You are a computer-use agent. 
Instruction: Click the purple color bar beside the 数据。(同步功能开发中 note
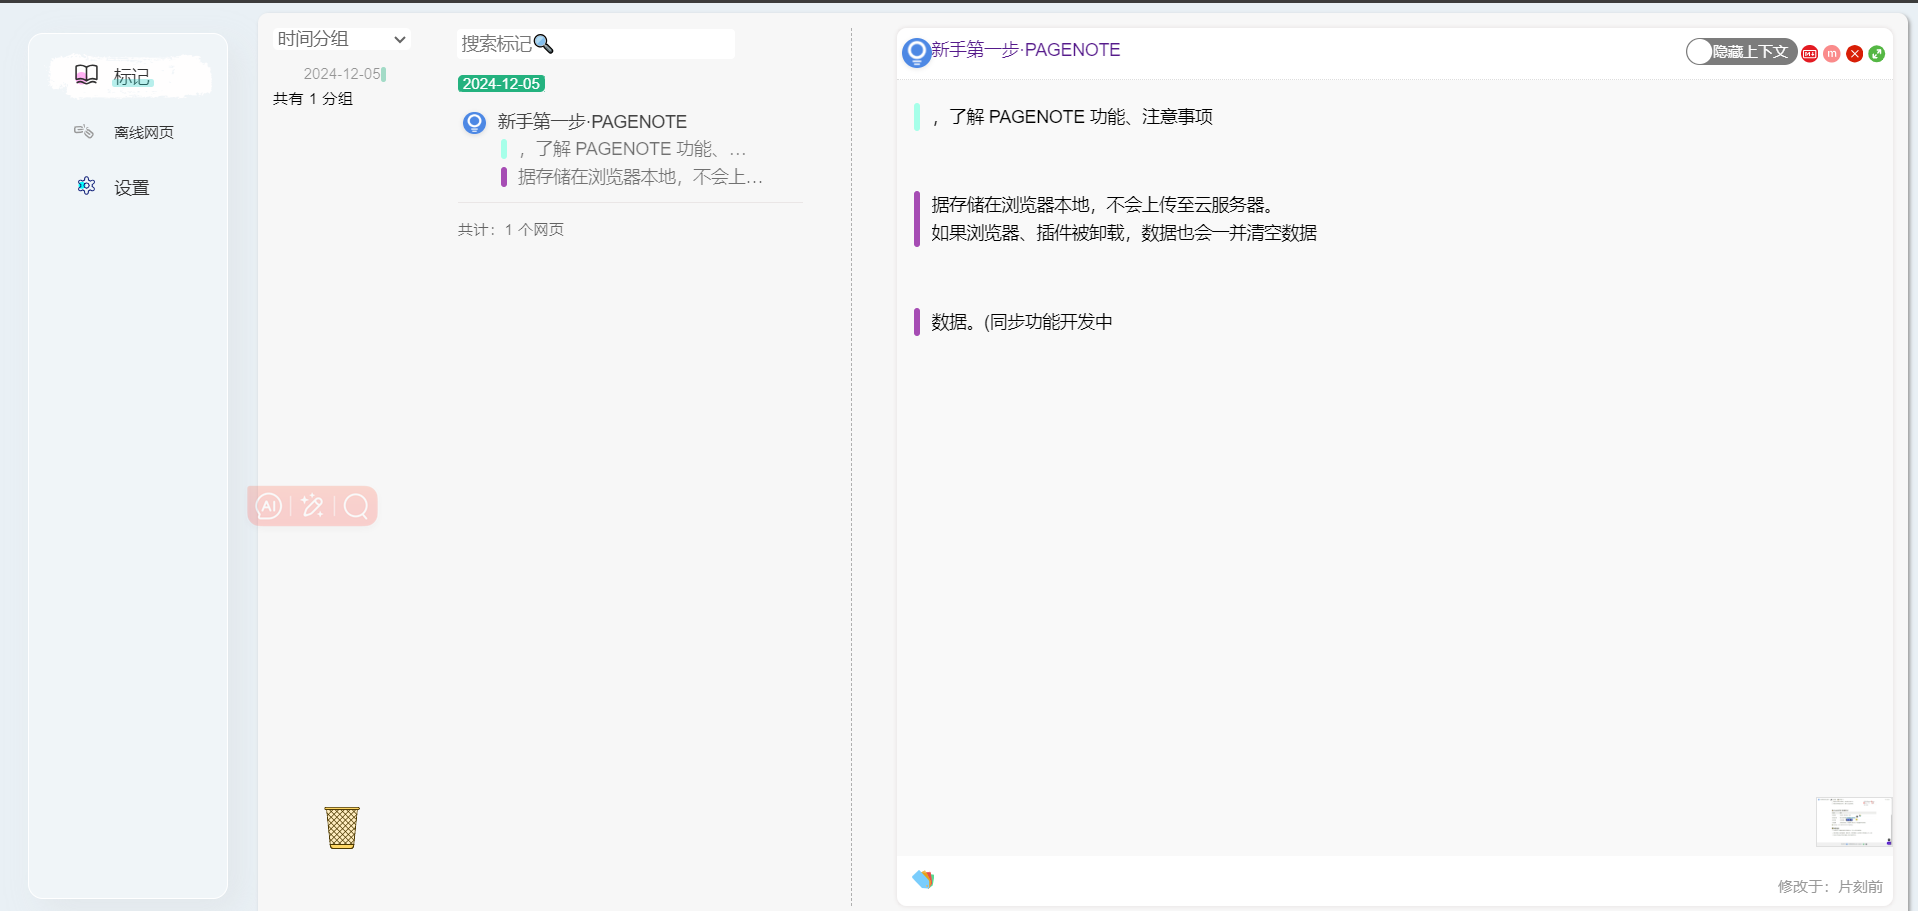917,322
